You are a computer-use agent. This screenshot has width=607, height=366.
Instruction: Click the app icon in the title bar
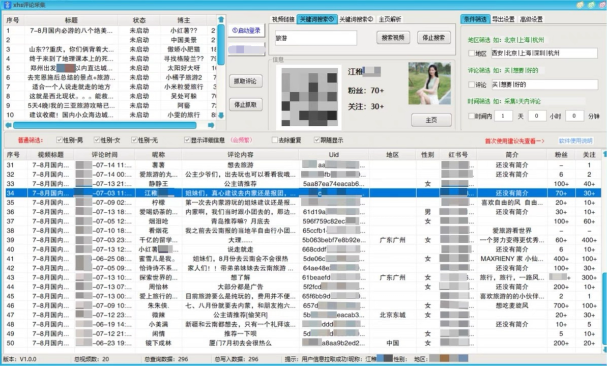(7, 5)
